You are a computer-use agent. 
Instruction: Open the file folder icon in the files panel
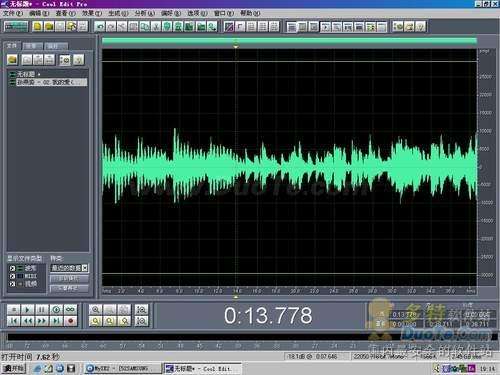[x=12, y=60]
